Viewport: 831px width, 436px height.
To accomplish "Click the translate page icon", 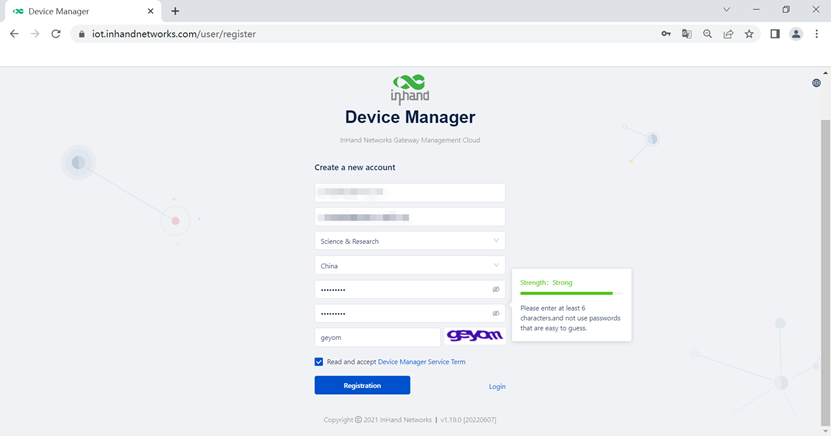I will 686,34.
